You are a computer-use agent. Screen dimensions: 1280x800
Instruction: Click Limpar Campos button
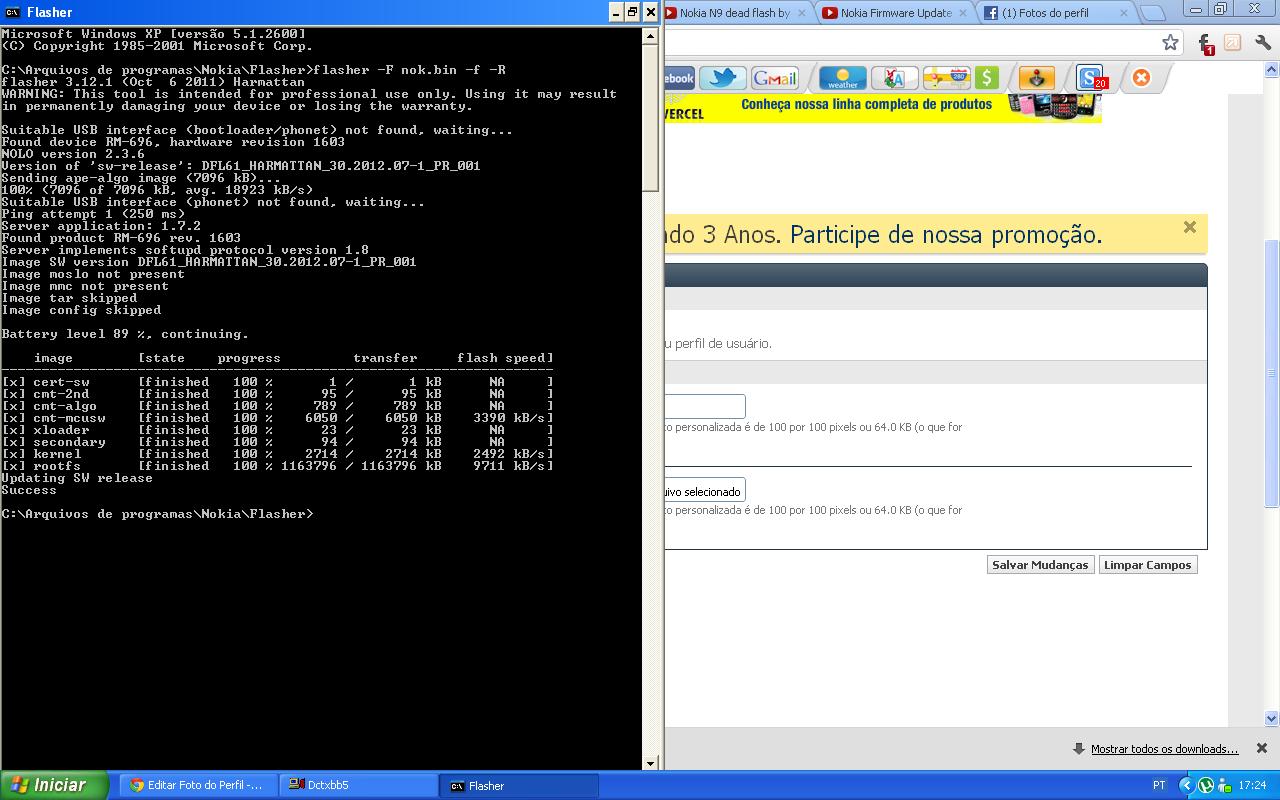pos(1147,565)
